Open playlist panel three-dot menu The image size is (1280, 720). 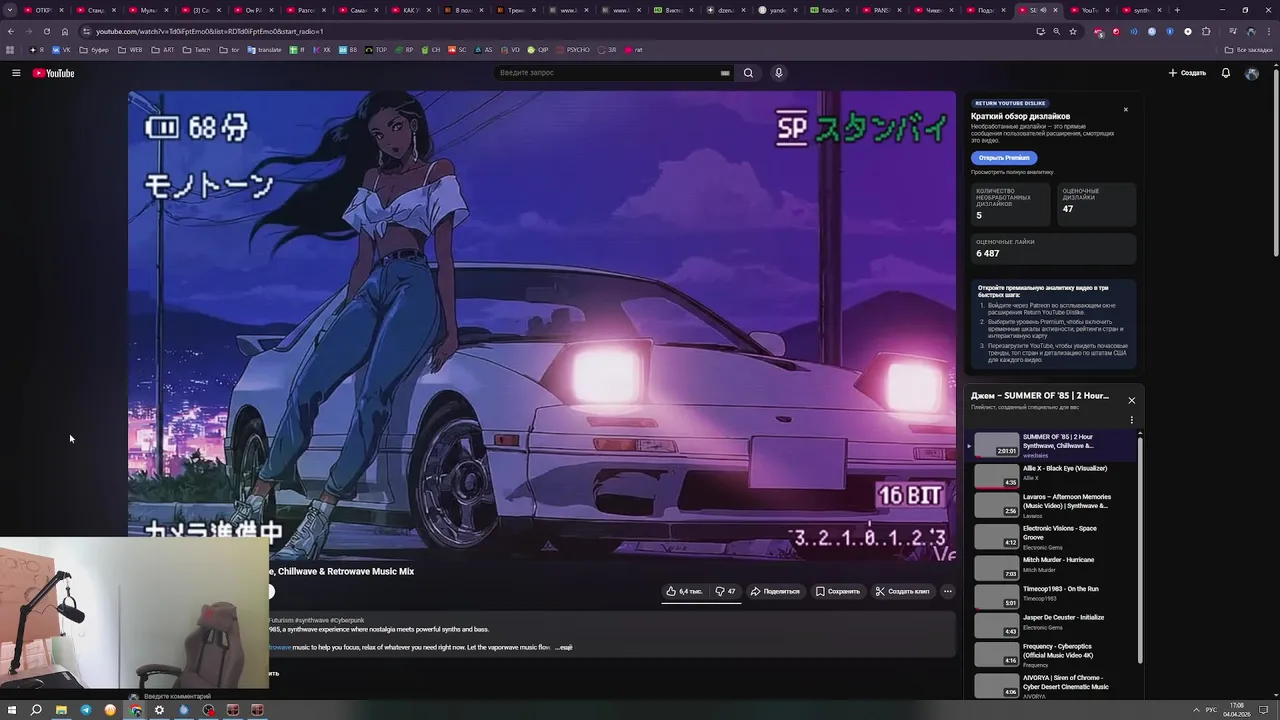point(1132,420)
